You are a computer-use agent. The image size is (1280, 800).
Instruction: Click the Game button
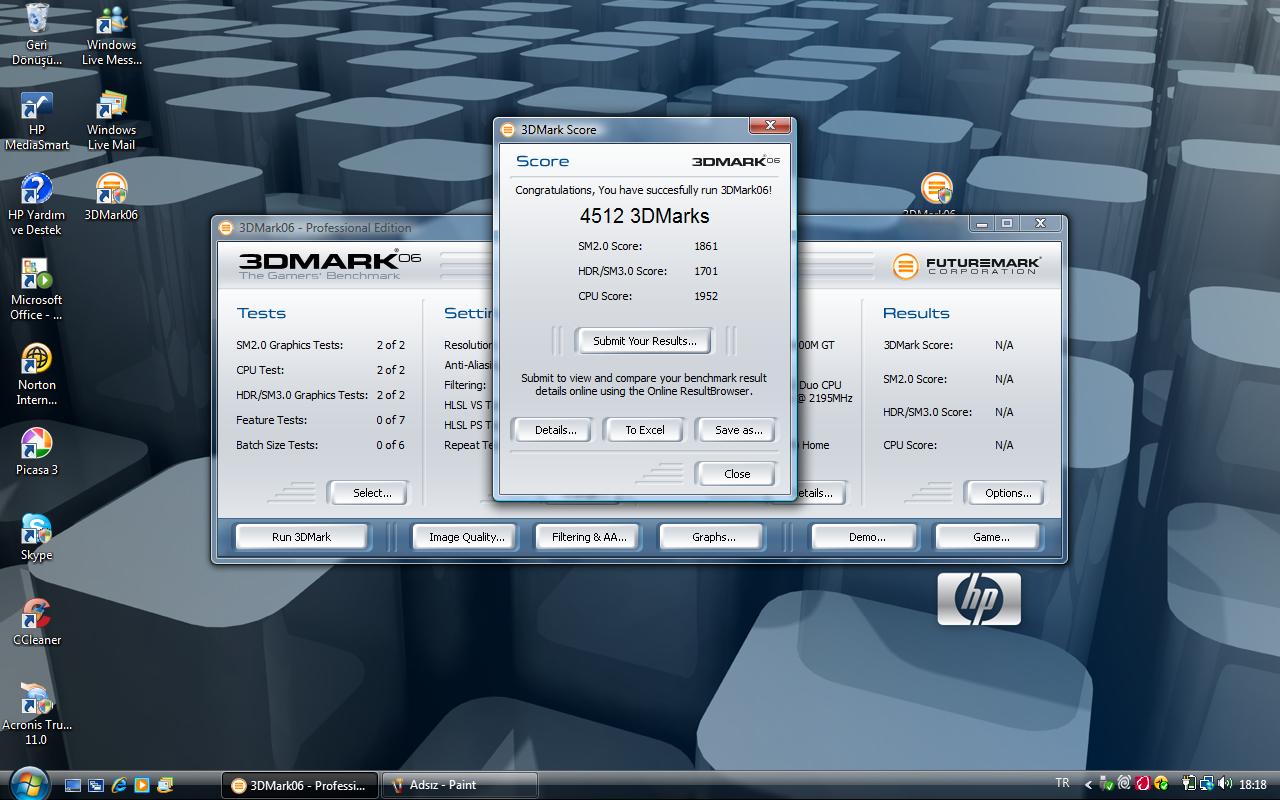(990, 537)
